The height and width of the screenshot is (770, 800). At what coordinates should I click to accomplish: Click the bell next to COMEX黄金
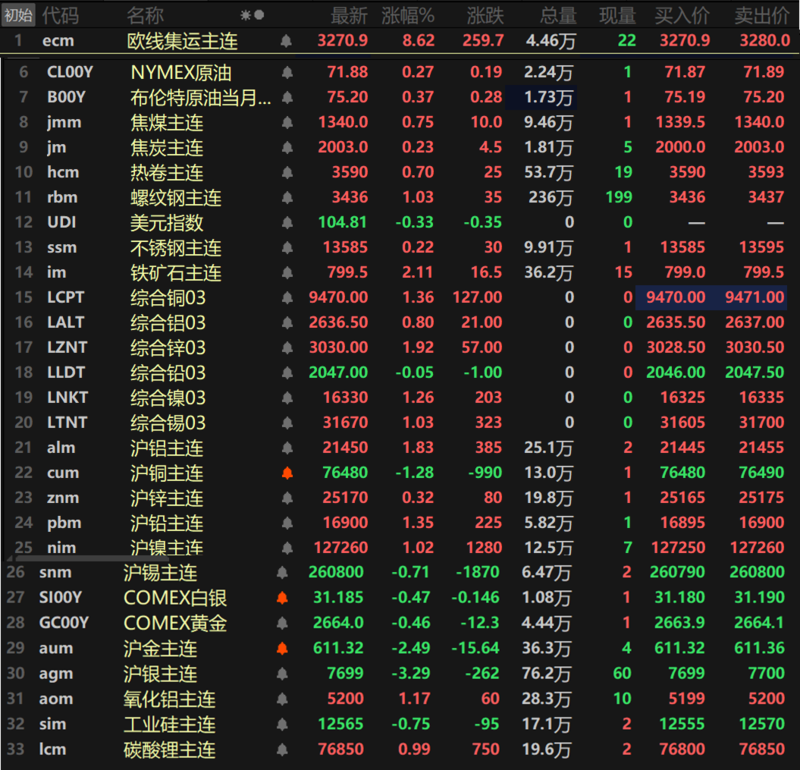[x=282, y=623]
